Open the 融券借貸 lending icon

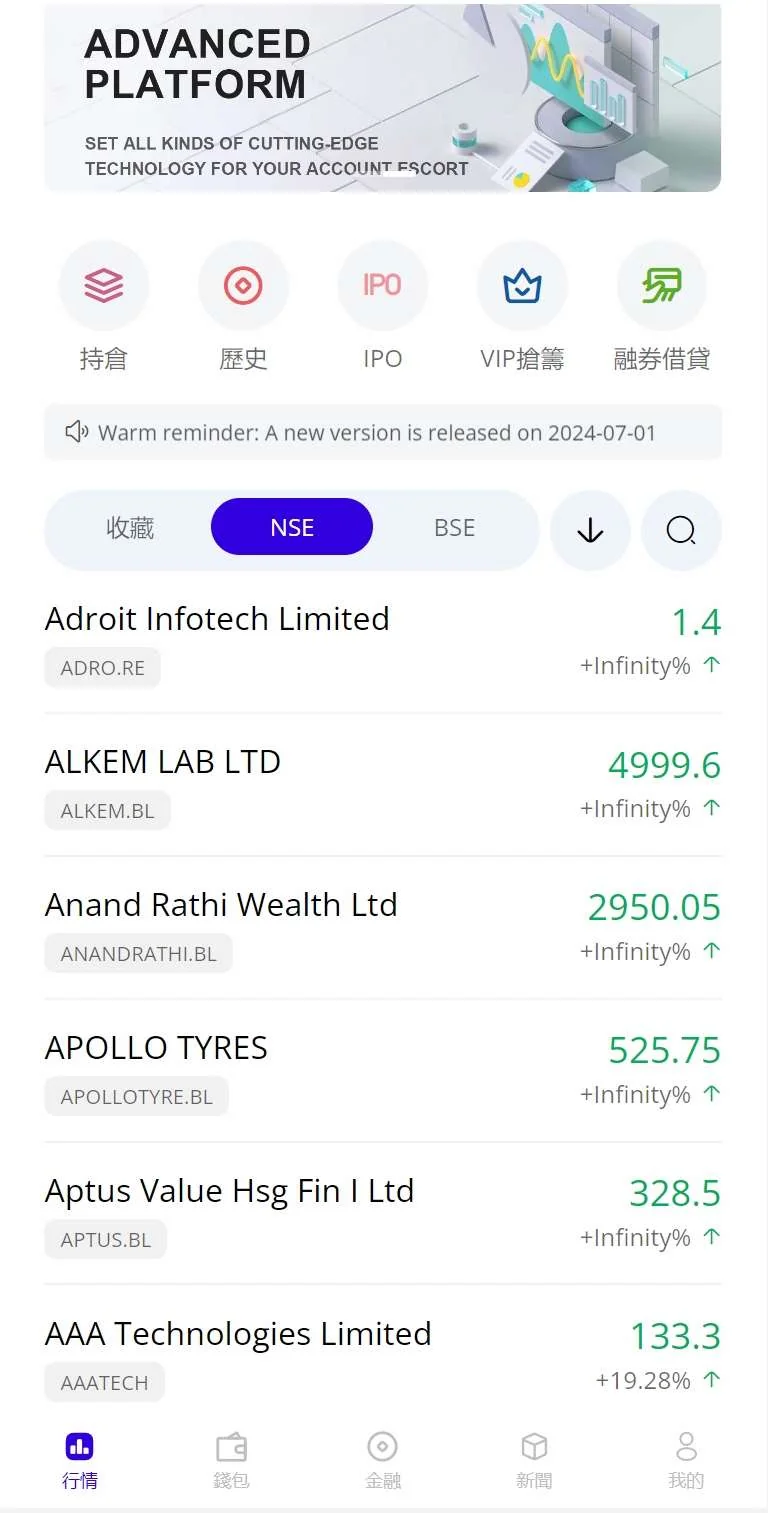[x=661, y=286]
